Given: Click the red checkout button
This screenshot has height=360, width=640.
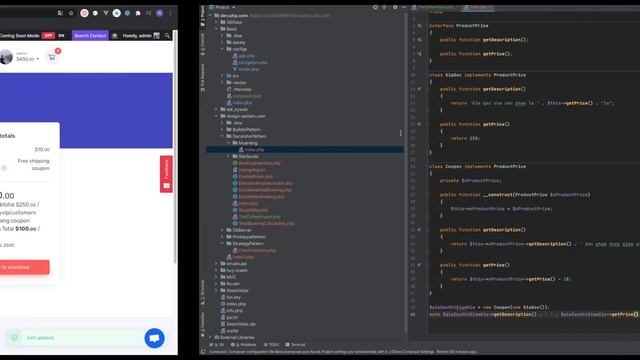Looking at the screenshot, I should coord(24,267).
